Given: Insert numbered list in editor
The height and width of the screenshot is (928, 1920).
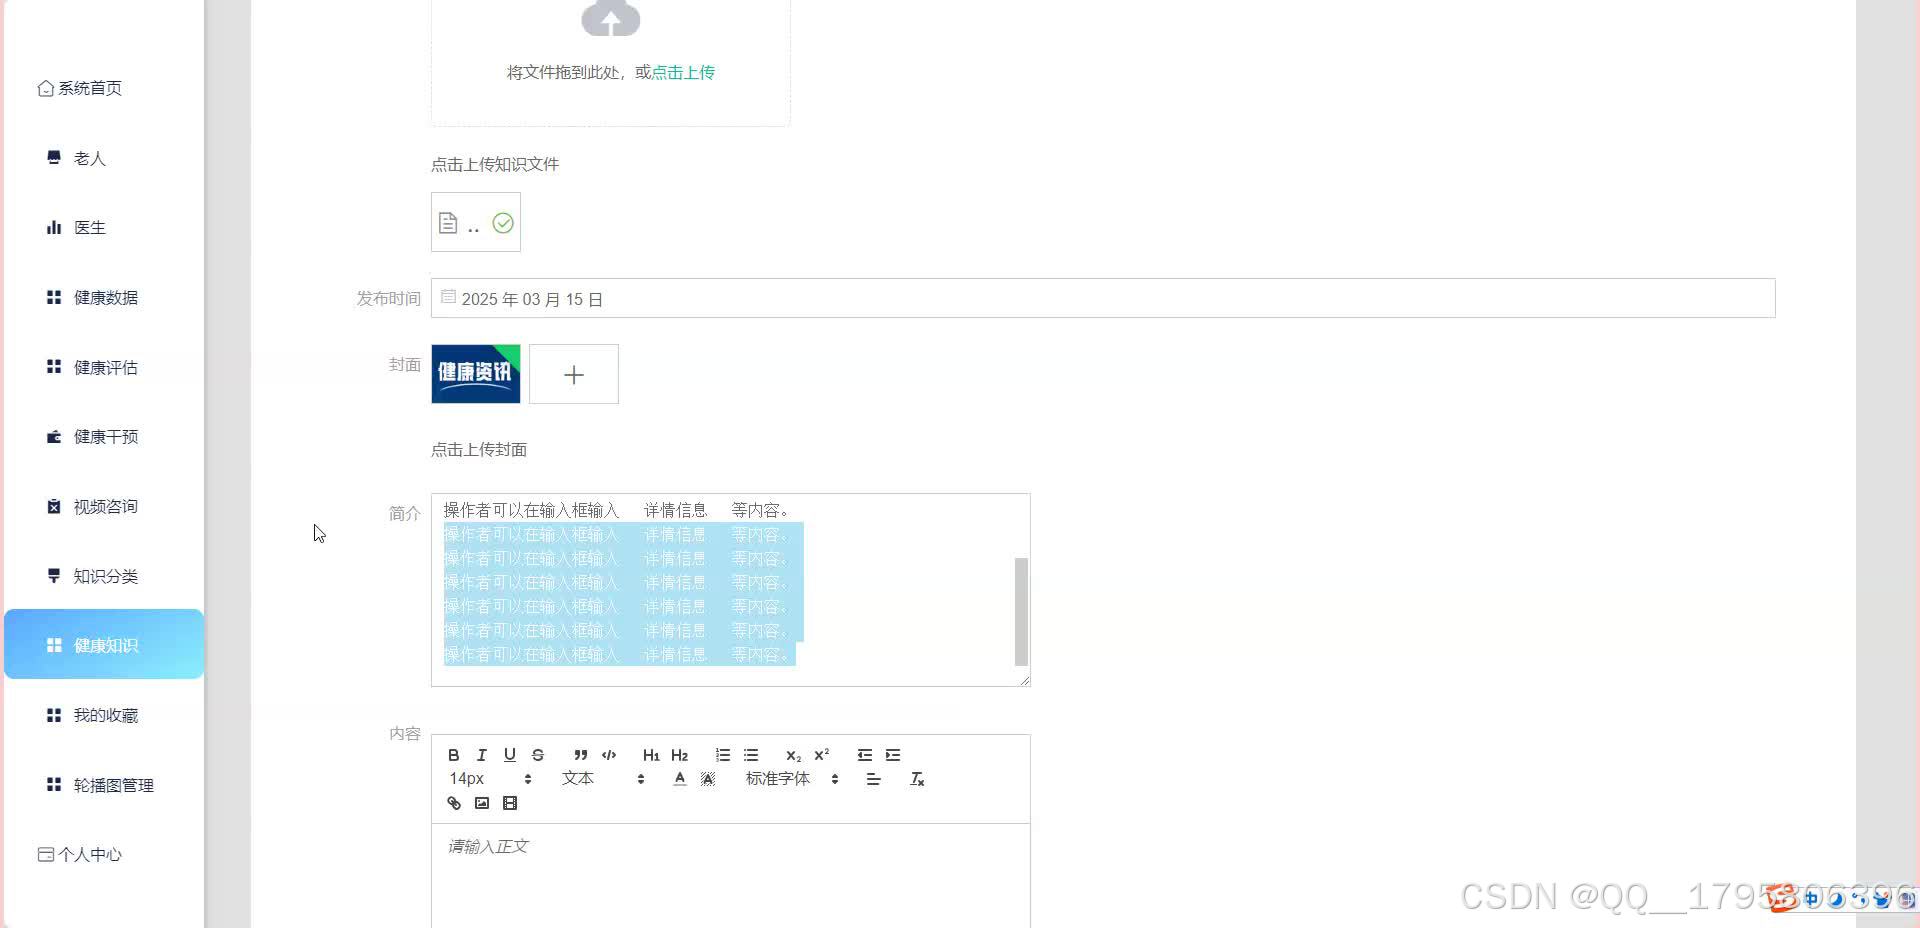Looking at the screenshot, I should coord(723,755).
